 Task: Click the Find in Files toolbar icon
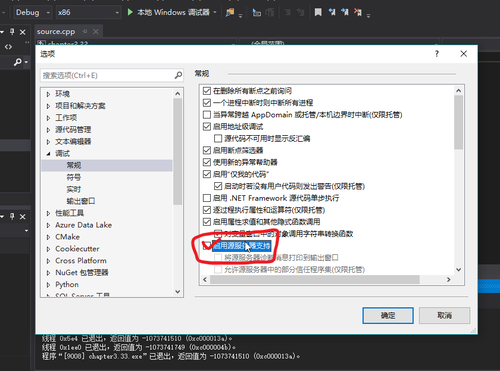click(x=230, y=12)
